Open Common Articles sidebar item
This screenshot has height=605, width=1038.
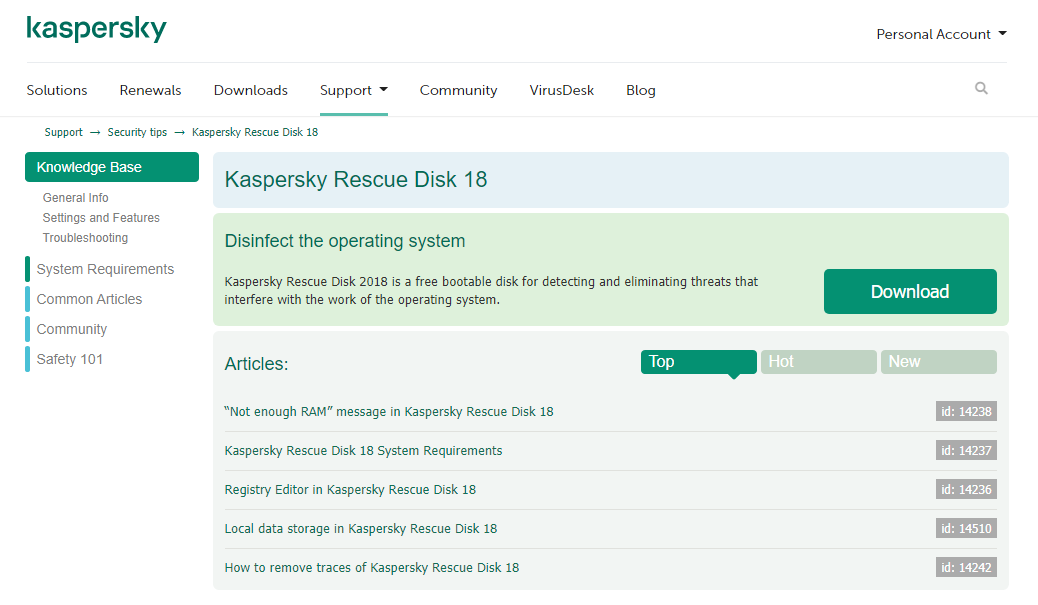[89, 299]
